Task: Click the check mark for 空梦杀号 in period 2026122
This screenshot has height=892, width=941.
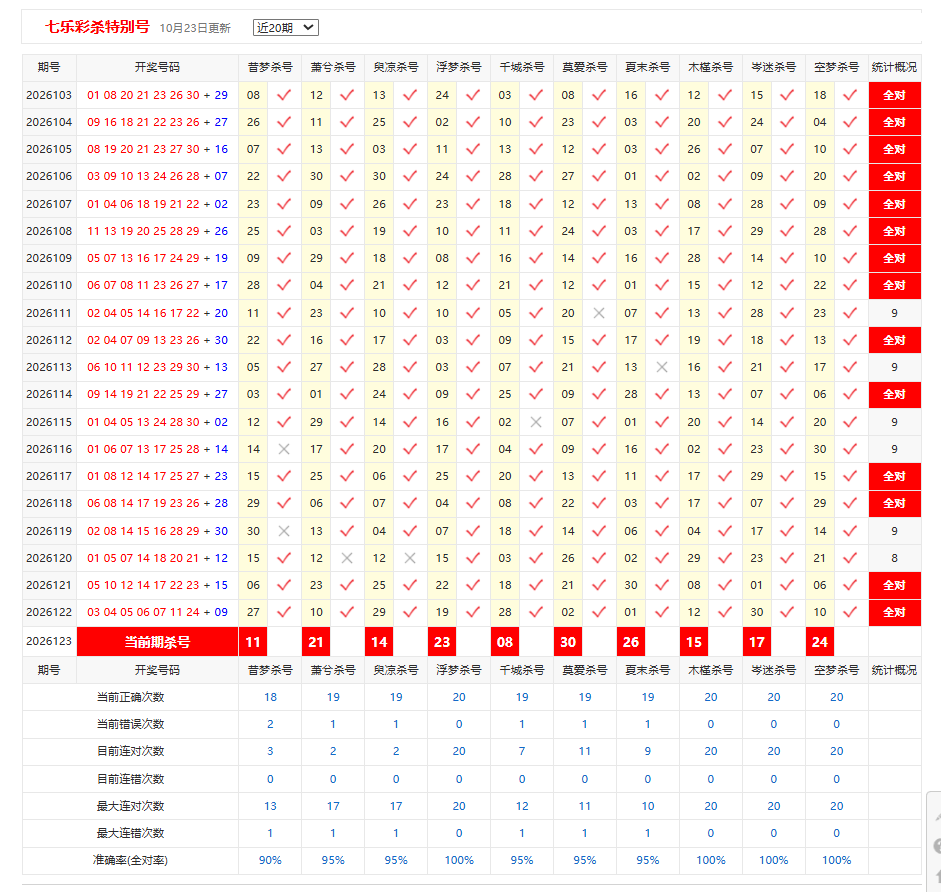Action: tap(850, 612)
